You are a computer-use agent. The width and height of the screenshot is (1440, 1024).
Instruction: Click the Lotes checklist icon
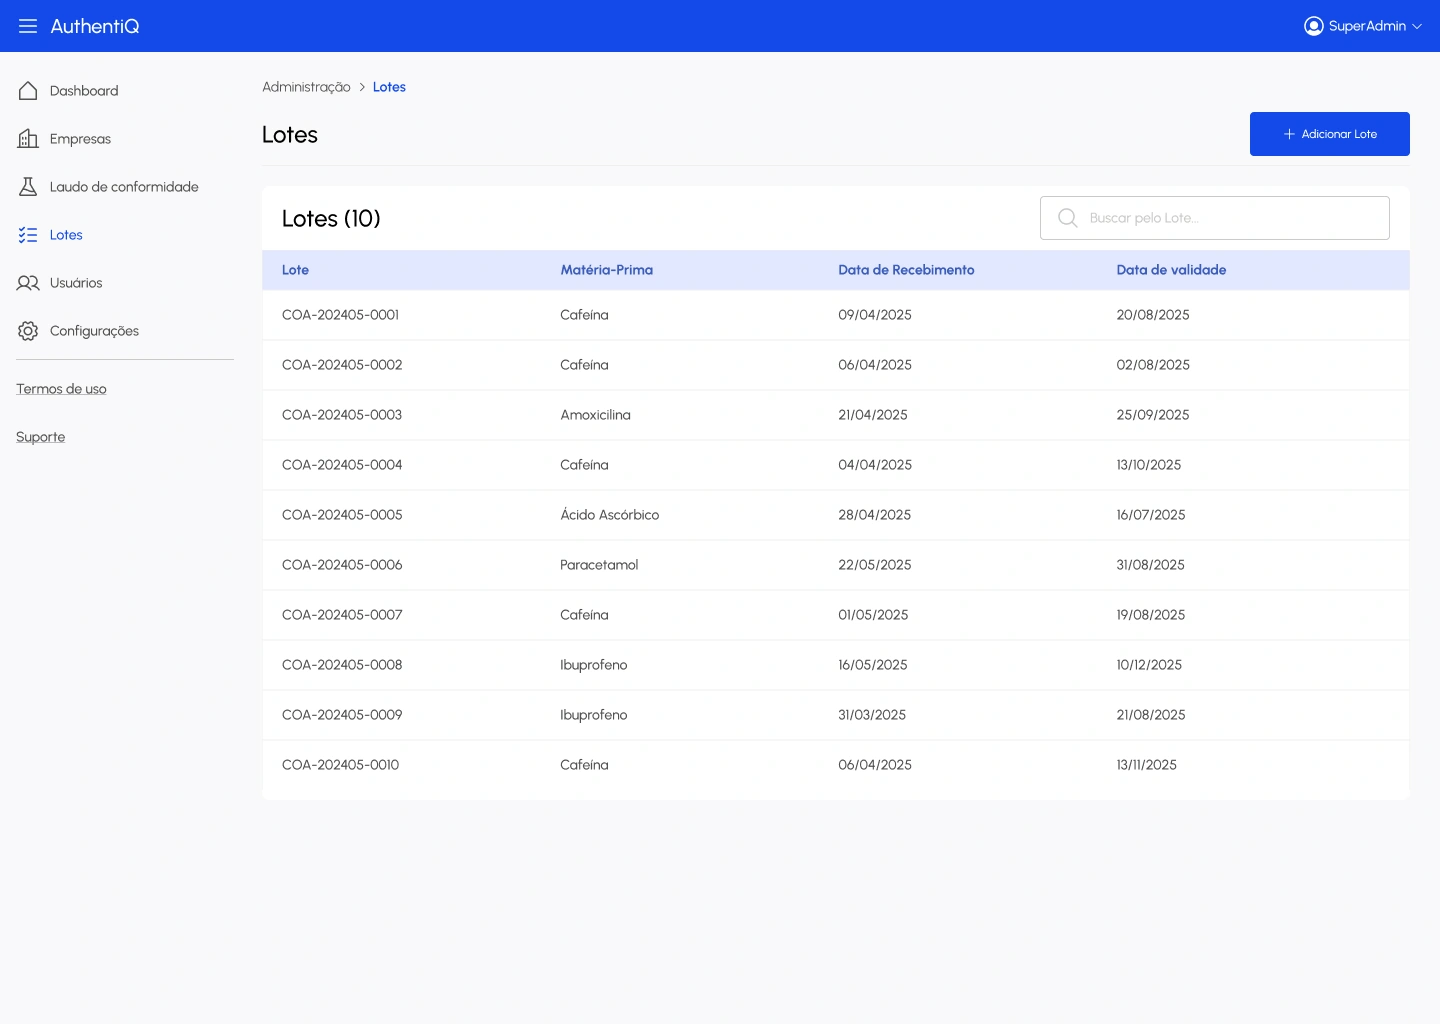coord(28,235)
